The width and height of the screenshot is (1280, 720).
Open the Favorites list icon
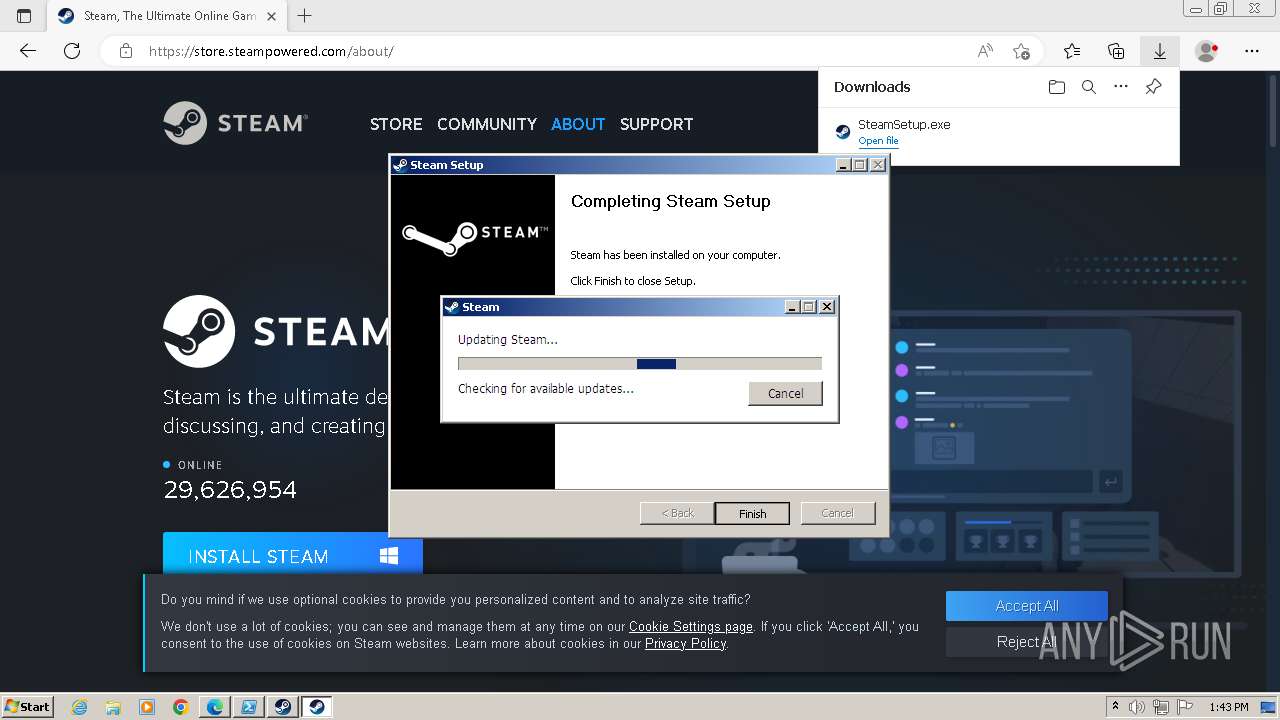pyautogui.click(x=1072, y=51)
